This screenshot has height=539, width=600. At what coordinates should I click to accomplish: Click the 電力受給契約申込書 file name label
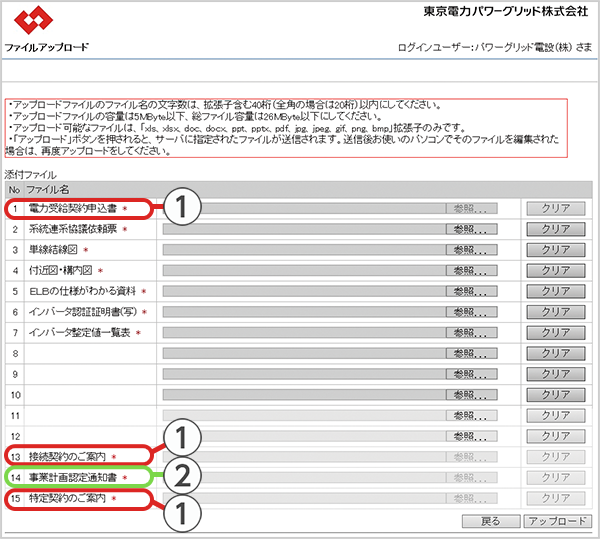coord(73,208)
